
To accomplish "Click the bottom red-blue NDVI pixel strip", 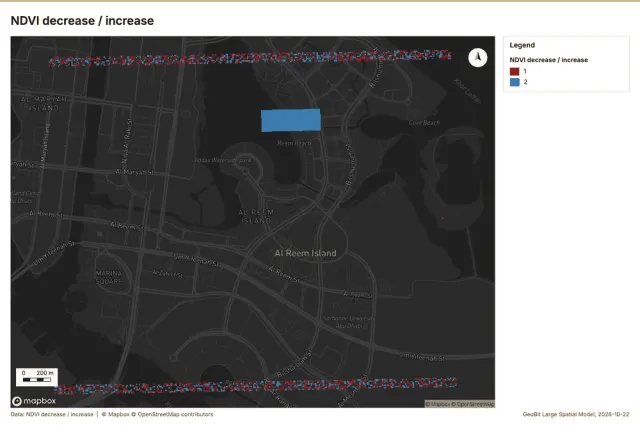I will click(x=256, y=386).
